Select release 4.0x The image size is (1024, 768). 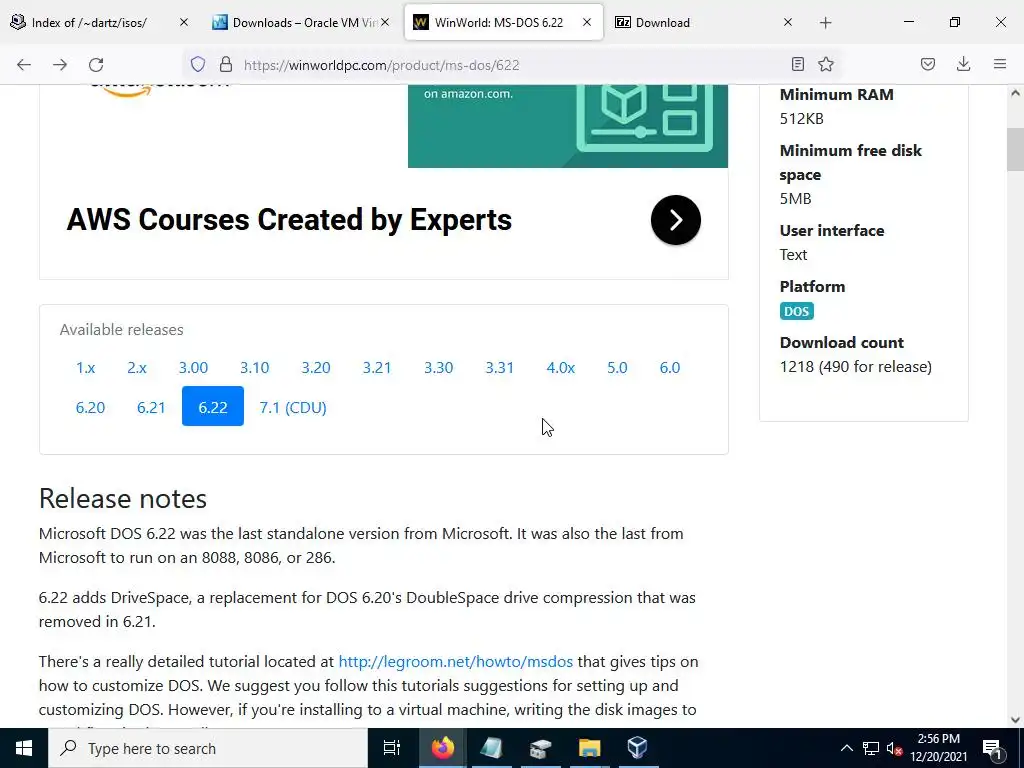pyautogui.click(x=561, y=368)
